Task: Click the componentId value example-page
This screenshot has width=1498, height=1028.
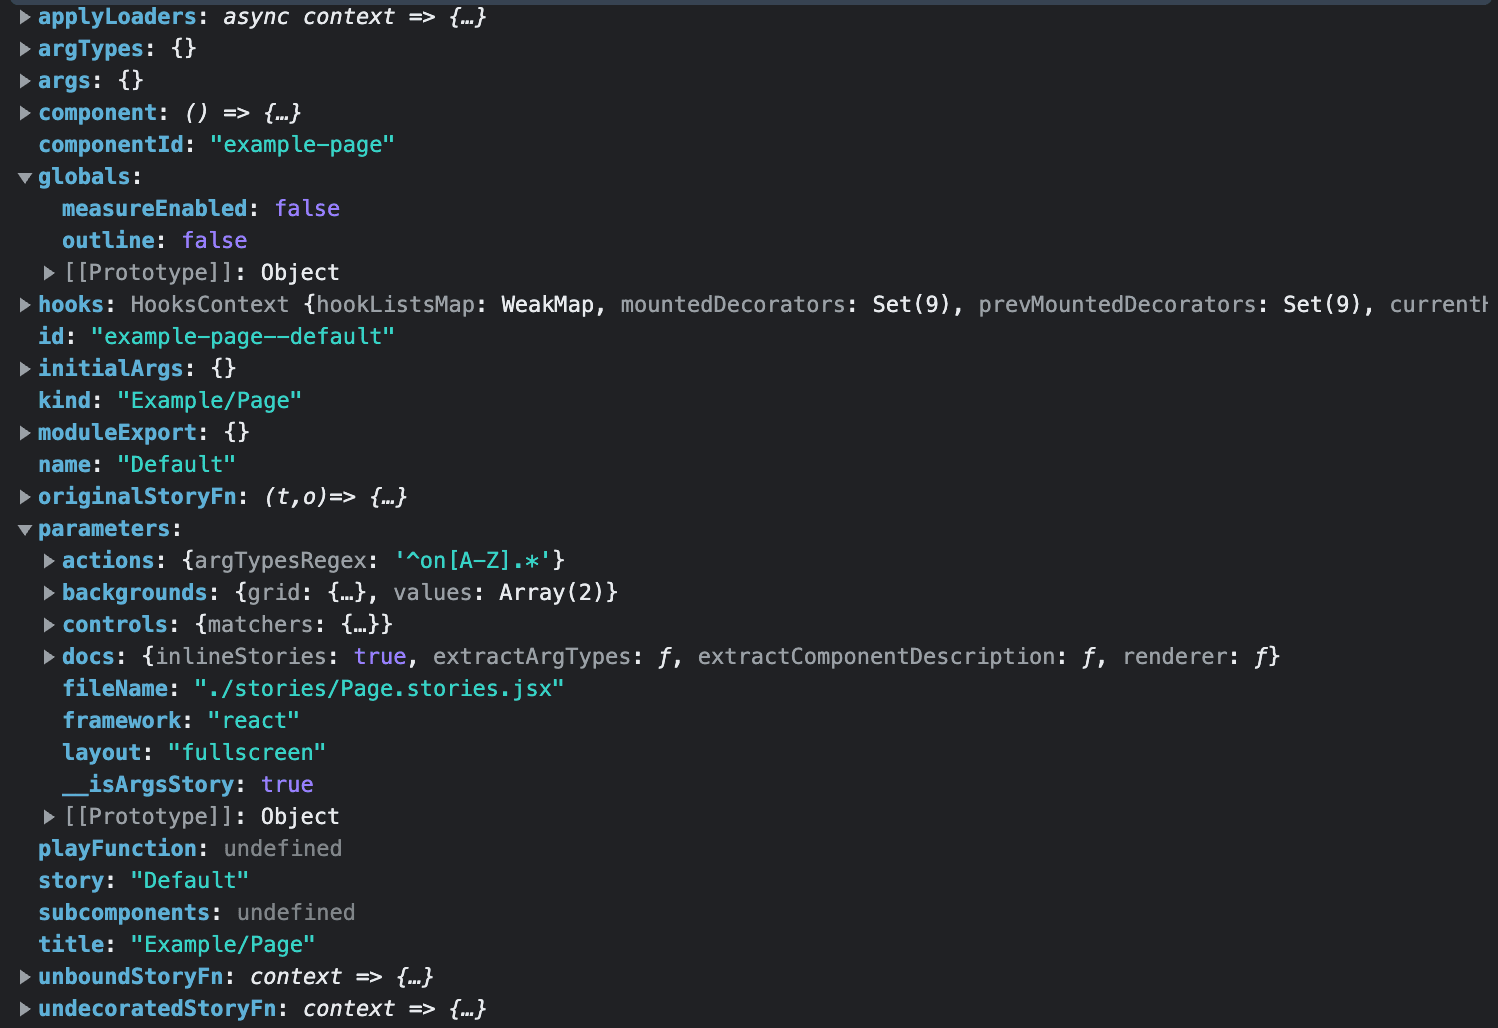Action: (303, 144)
